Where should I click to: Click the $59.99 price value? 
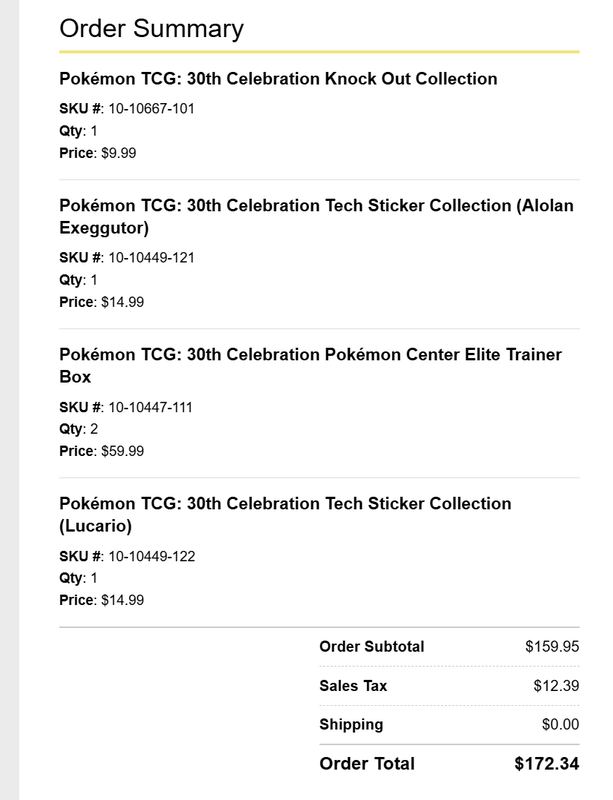[122, 451]
